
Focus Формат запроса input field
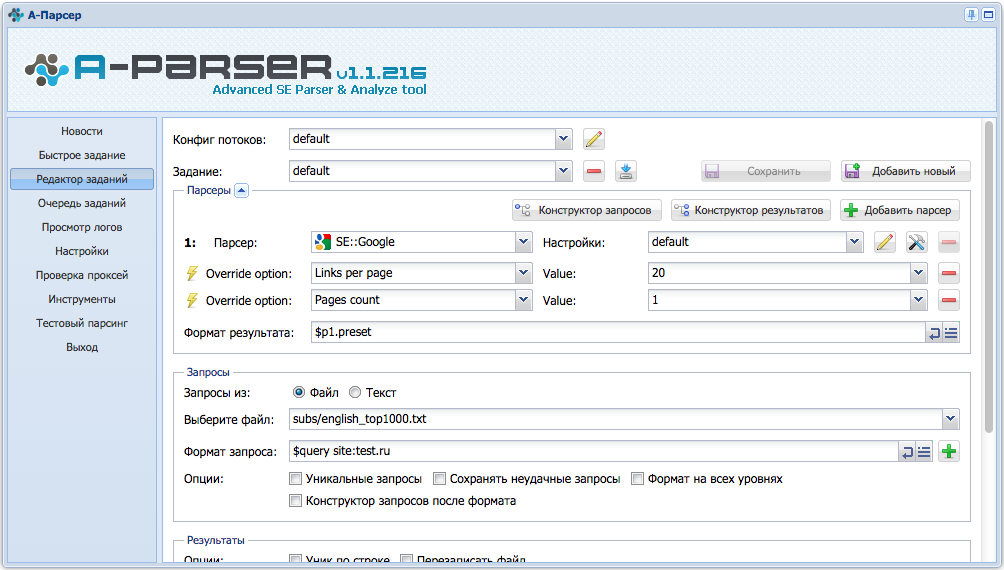point(594,452)
